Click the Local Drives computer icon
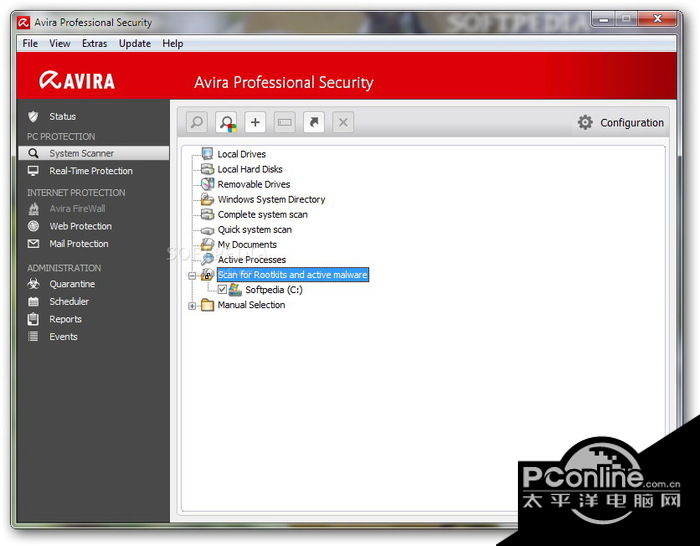The width and height of the screenshot is (700, 546). point(207,154)
